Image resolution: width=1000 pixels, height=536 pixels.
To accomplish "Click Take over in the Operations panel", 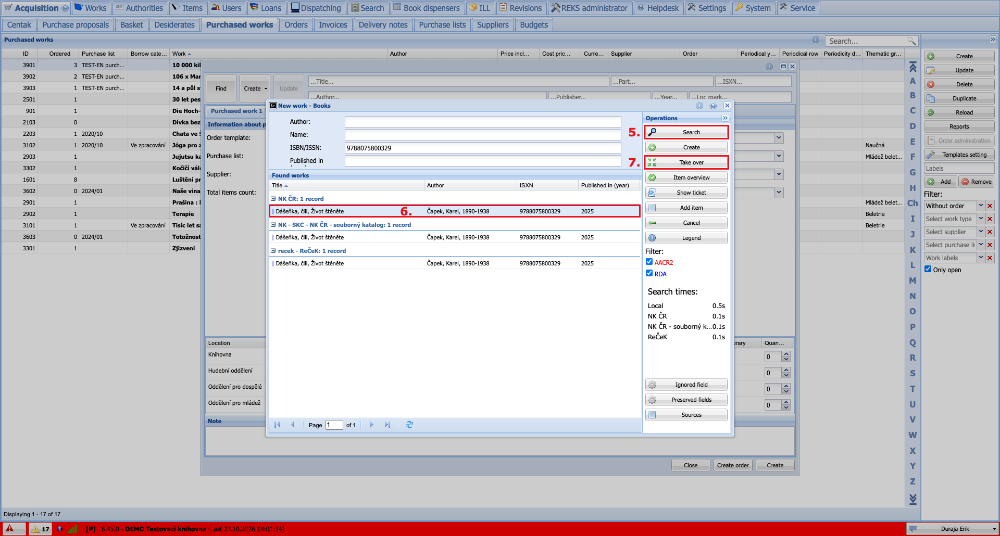I will tap(686, 162).
